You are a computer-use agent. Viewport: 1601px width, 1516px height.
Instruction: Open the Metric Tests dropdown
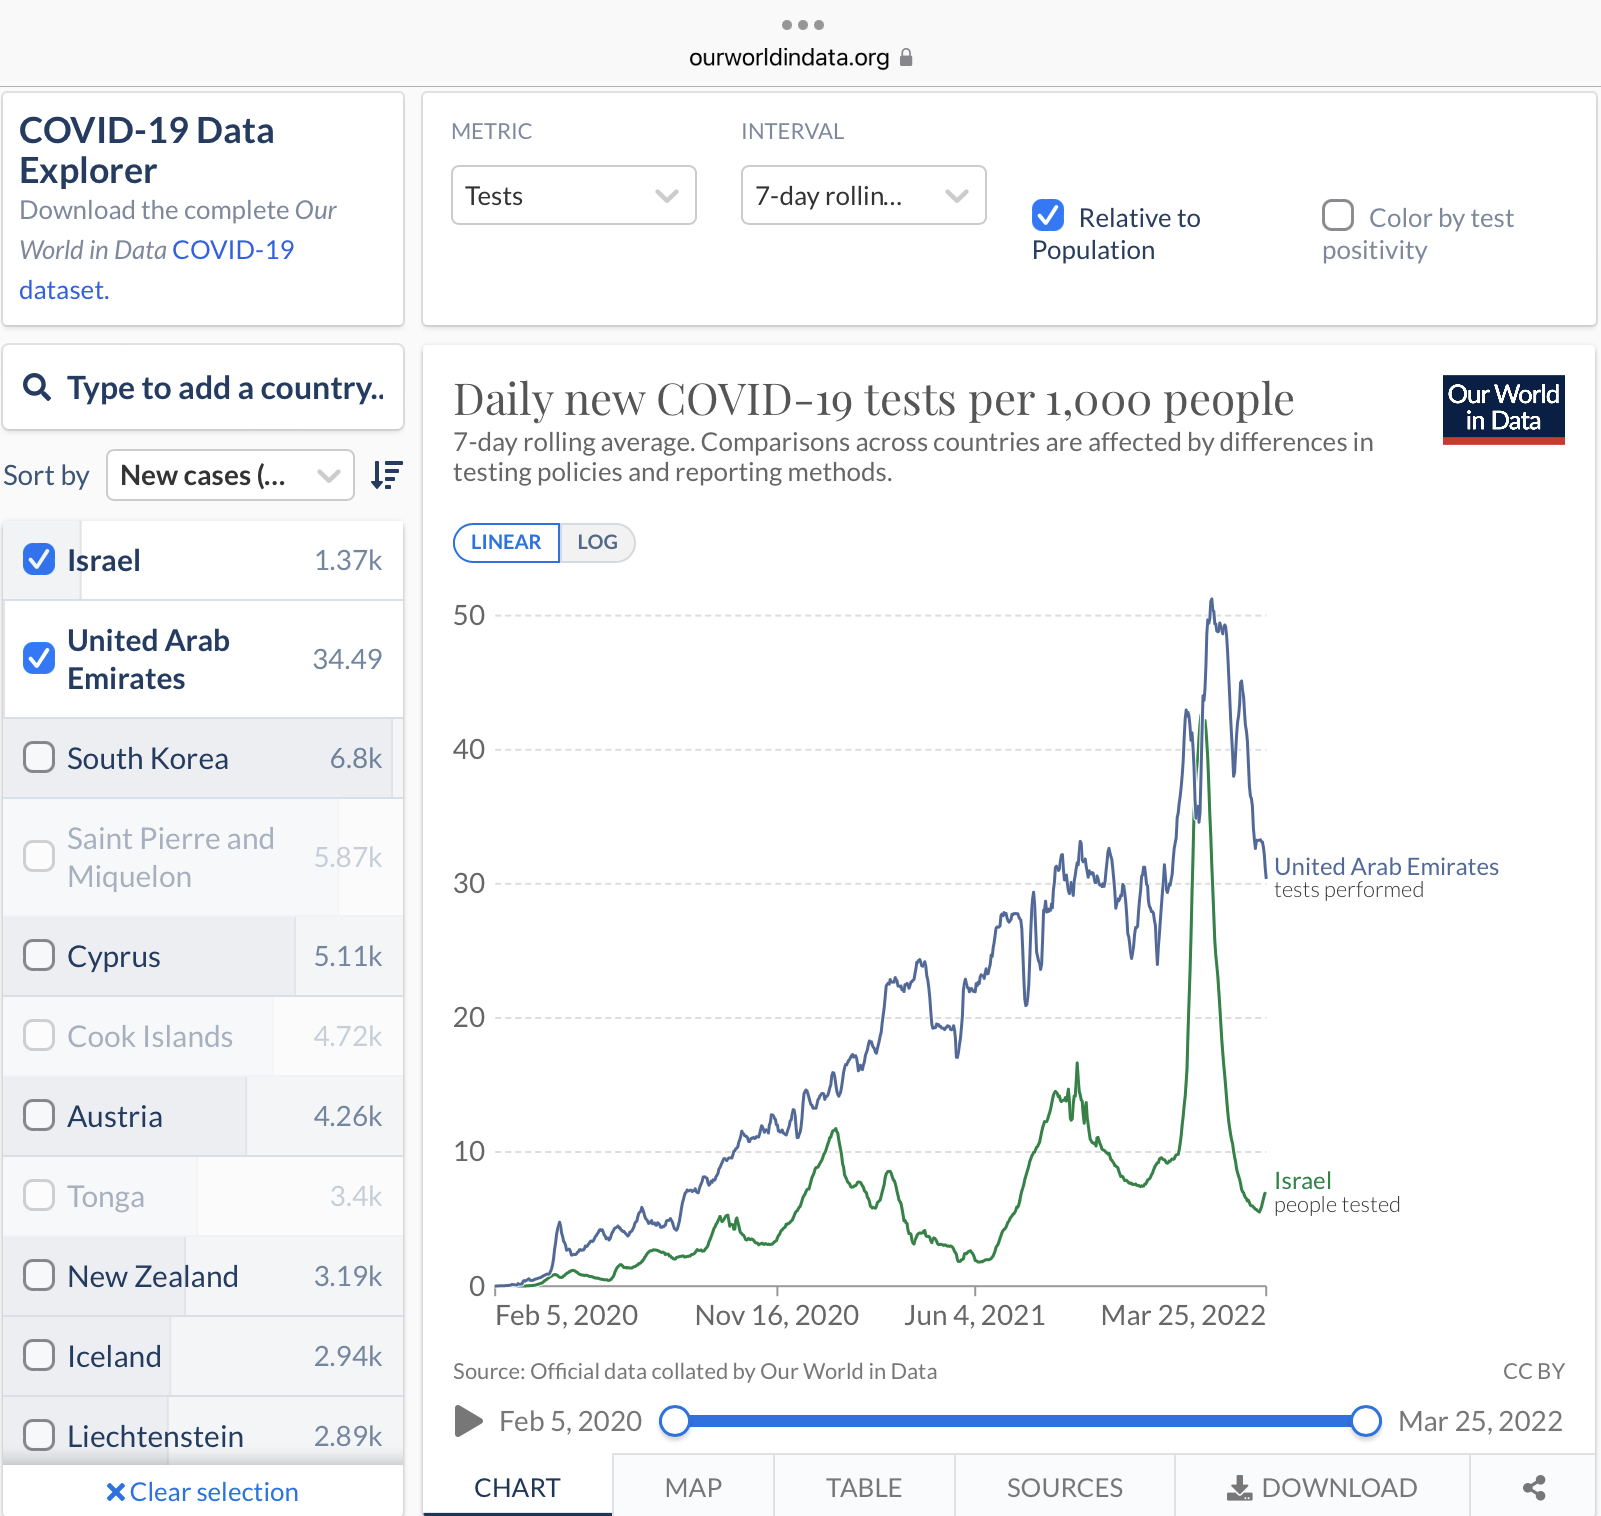[573, 196]
